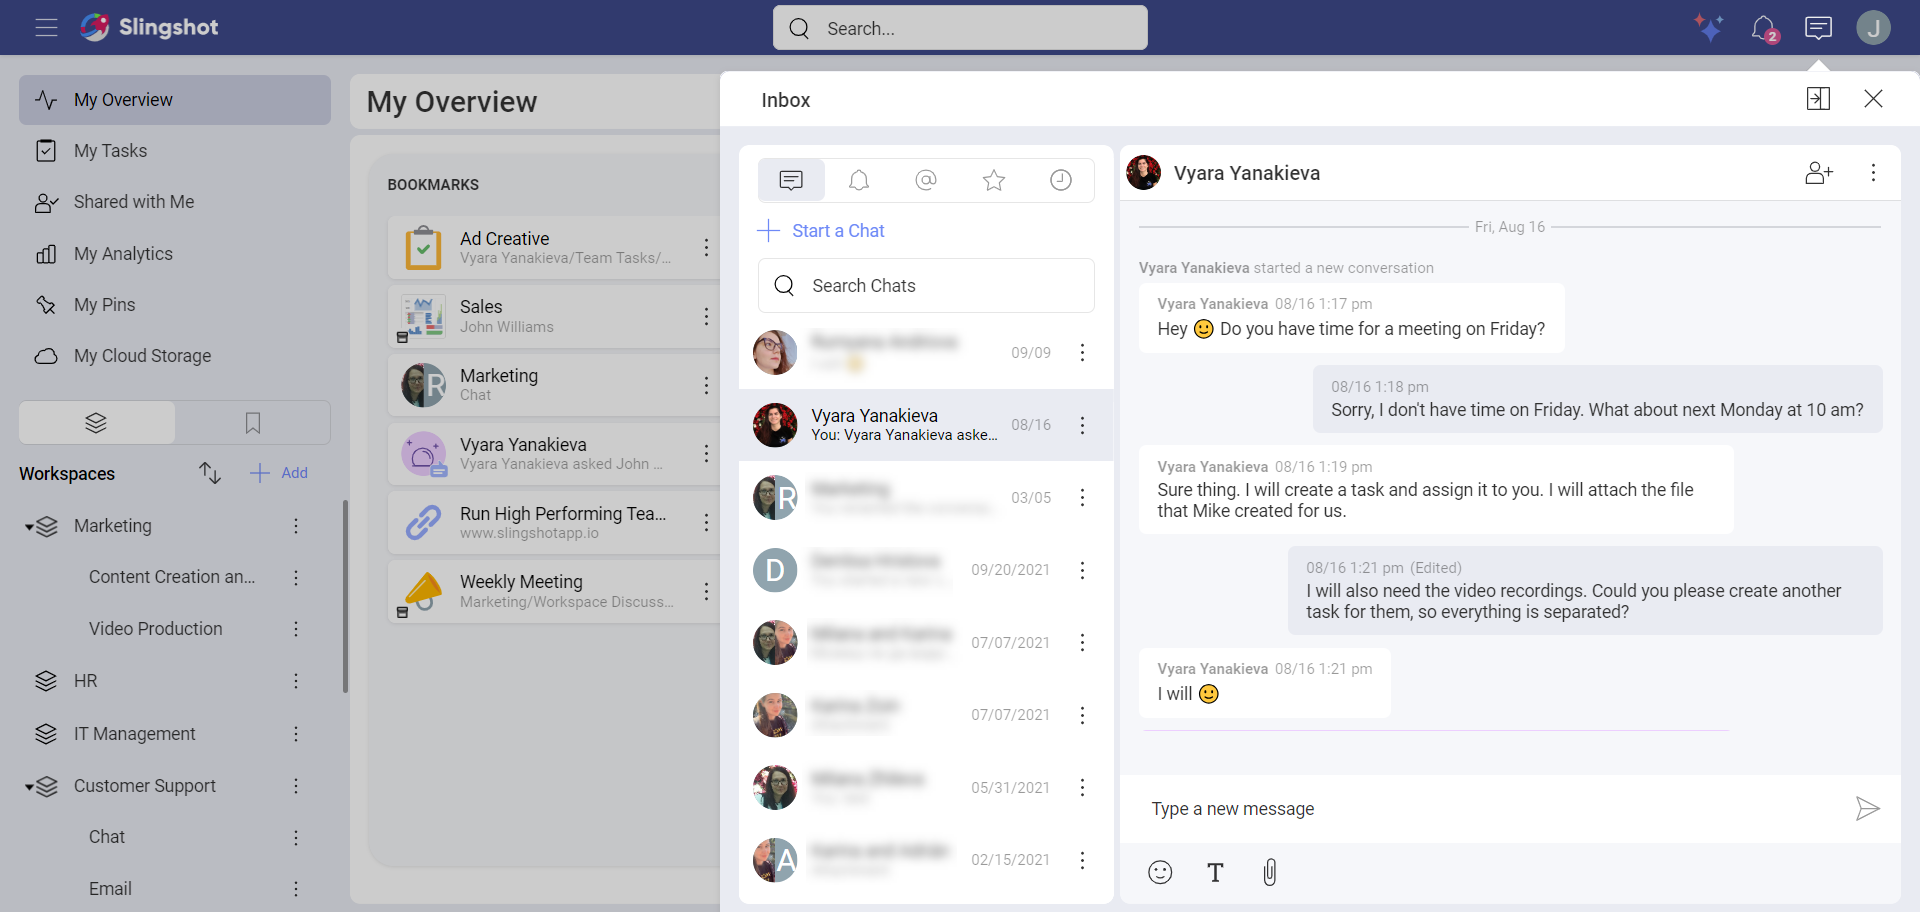The width and height of the screenshot is (1920, 912).
Task: Open options for Ad Creative bookmark
Action: 706,247
